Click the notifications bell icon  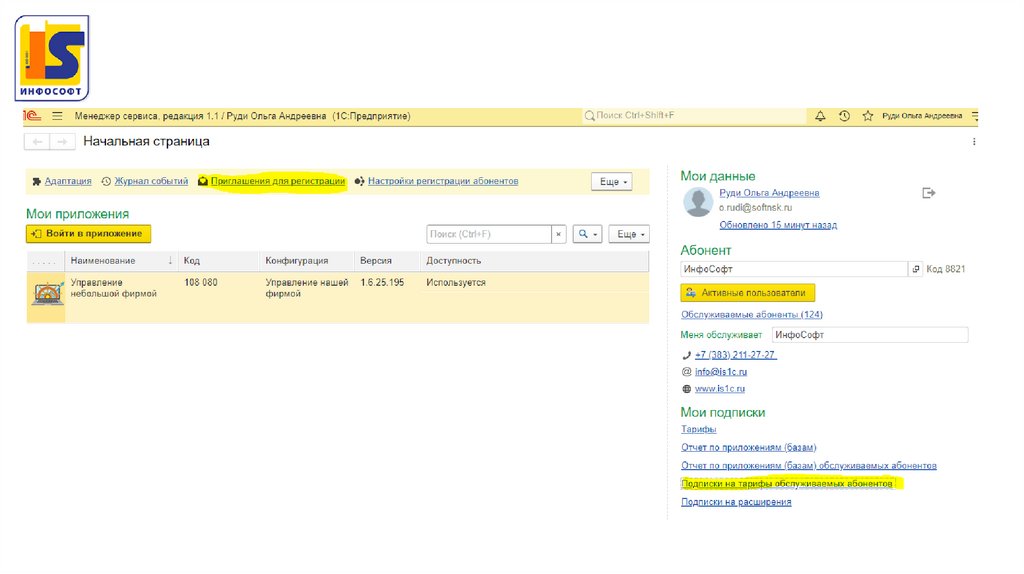(820, 116)
